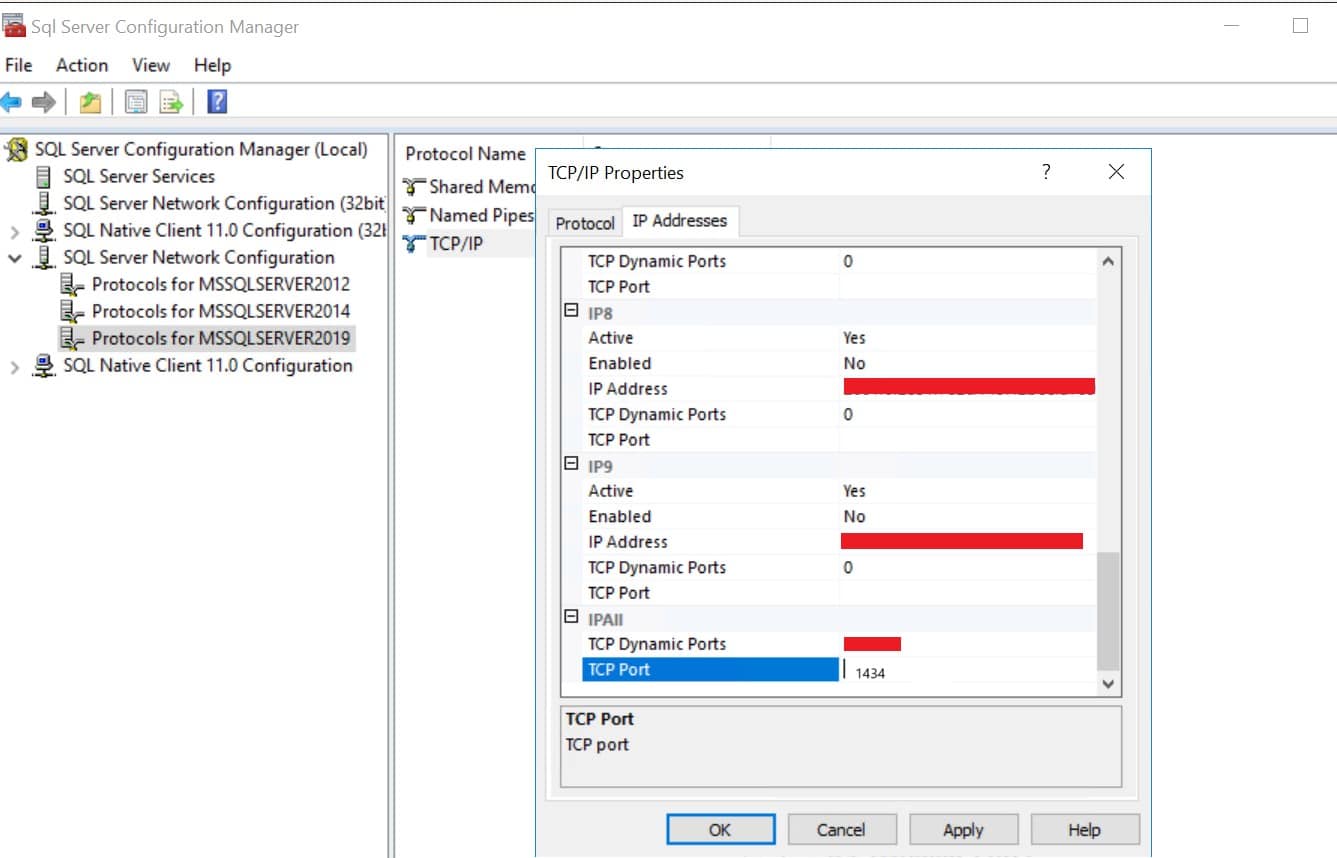This screenshot has width=1337, height=858.
Task: Select Protocols for MSSQLSERVER2019 tree item
Action: (x=221, y=338)
